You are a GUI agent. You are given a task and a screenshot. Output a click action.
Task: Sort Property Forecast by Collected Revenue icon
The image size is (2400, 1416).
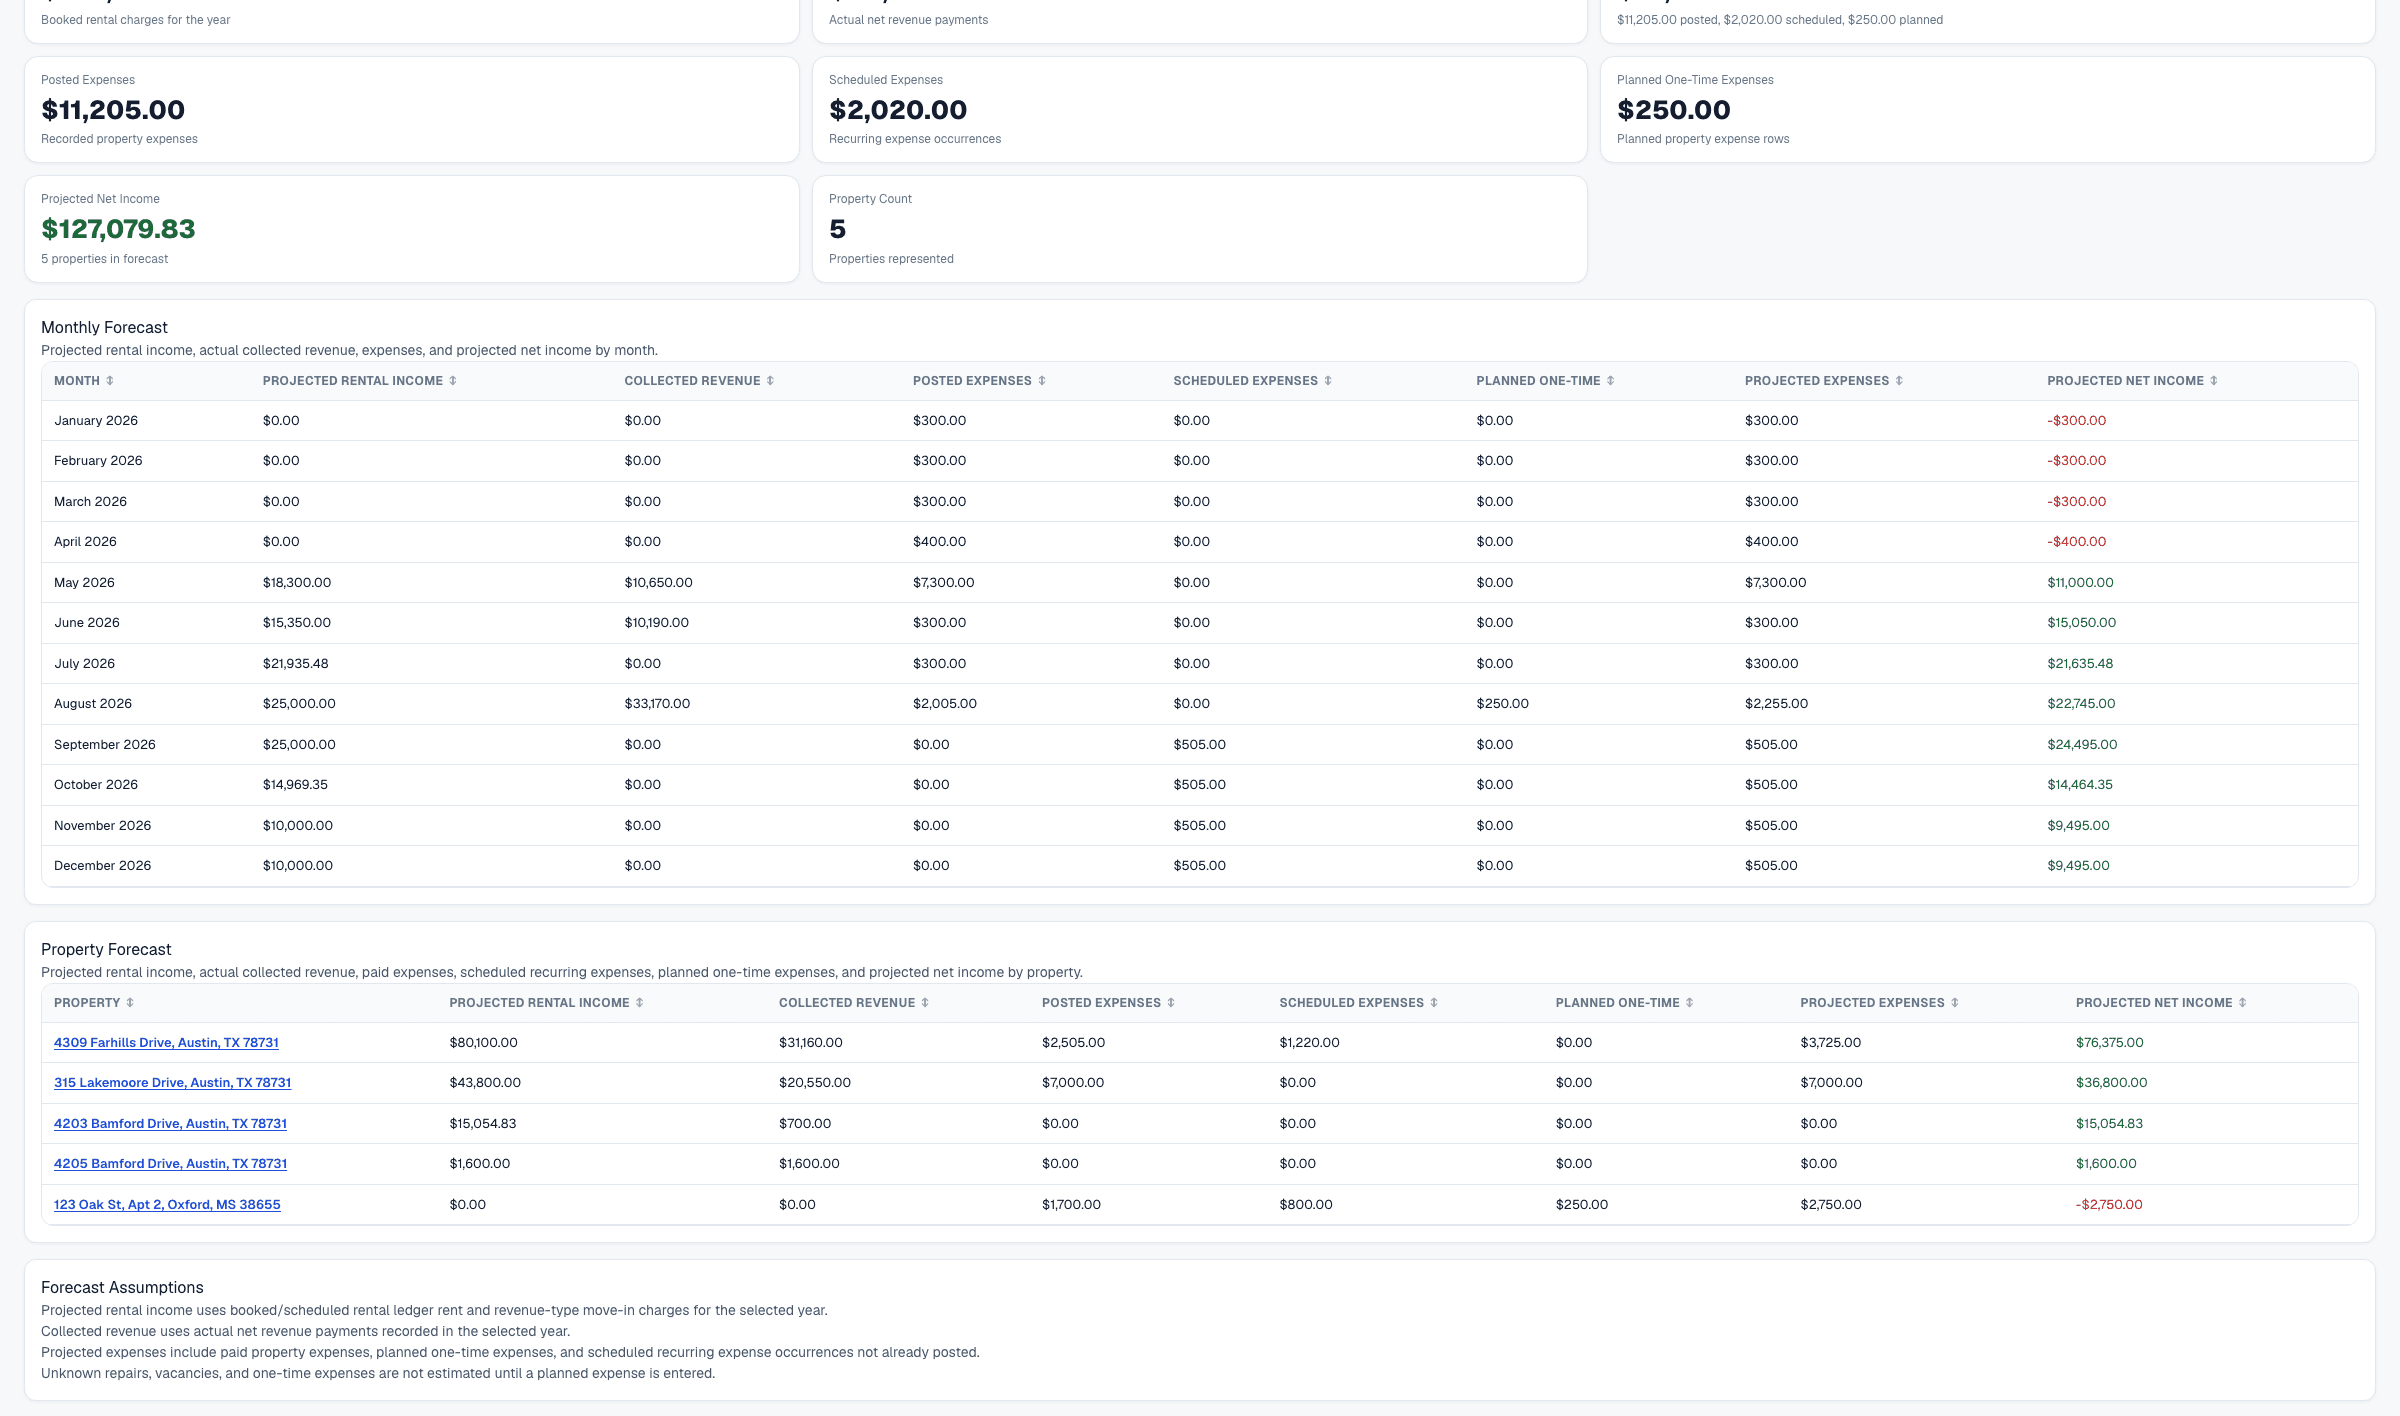pyautogui.click(x=925, y=1003)
